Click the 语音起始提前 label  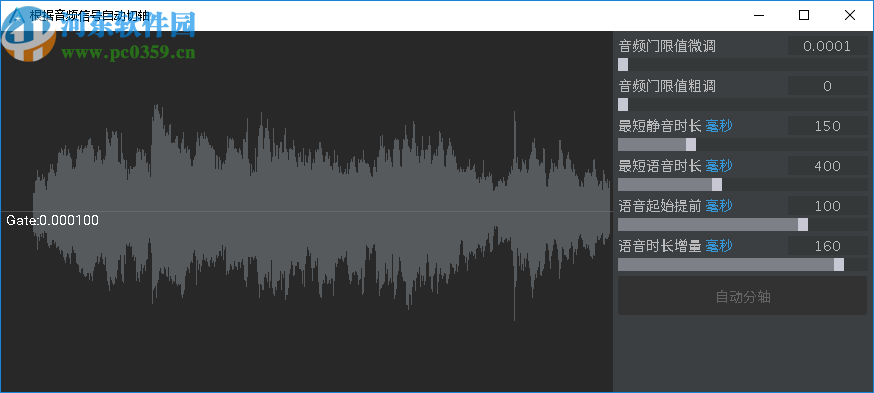click(660, 206)
